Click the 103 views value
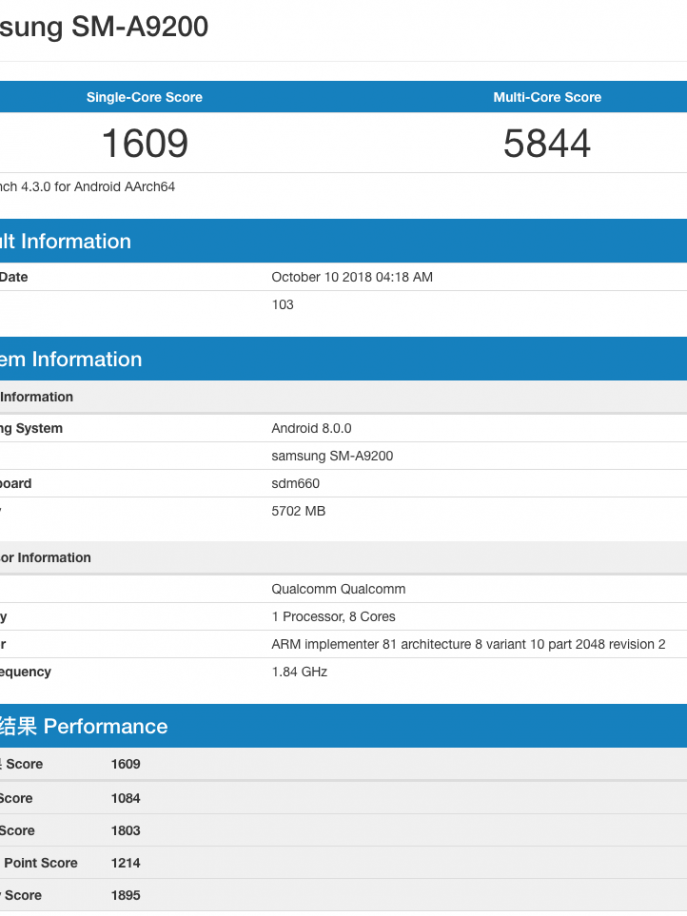This screenshot has height=916, width=687. pos(283,305)
